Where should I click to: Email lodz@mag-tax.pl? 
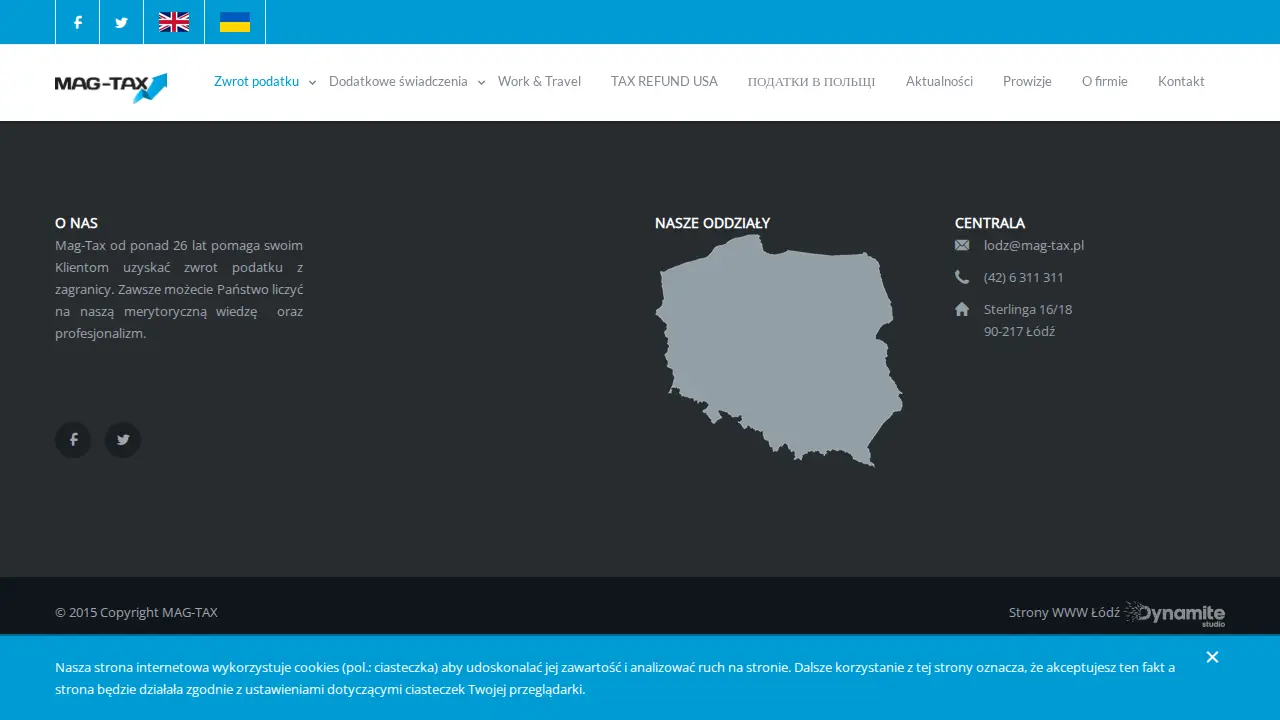point(1034,245)
